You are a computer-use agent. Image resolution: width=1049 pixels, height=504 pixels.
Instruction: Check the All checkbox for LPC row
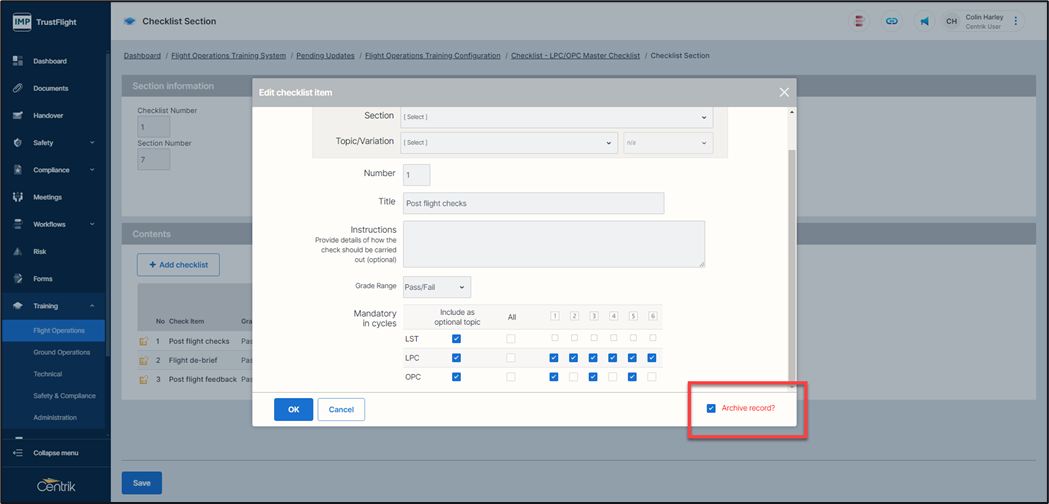click(511, 358)
